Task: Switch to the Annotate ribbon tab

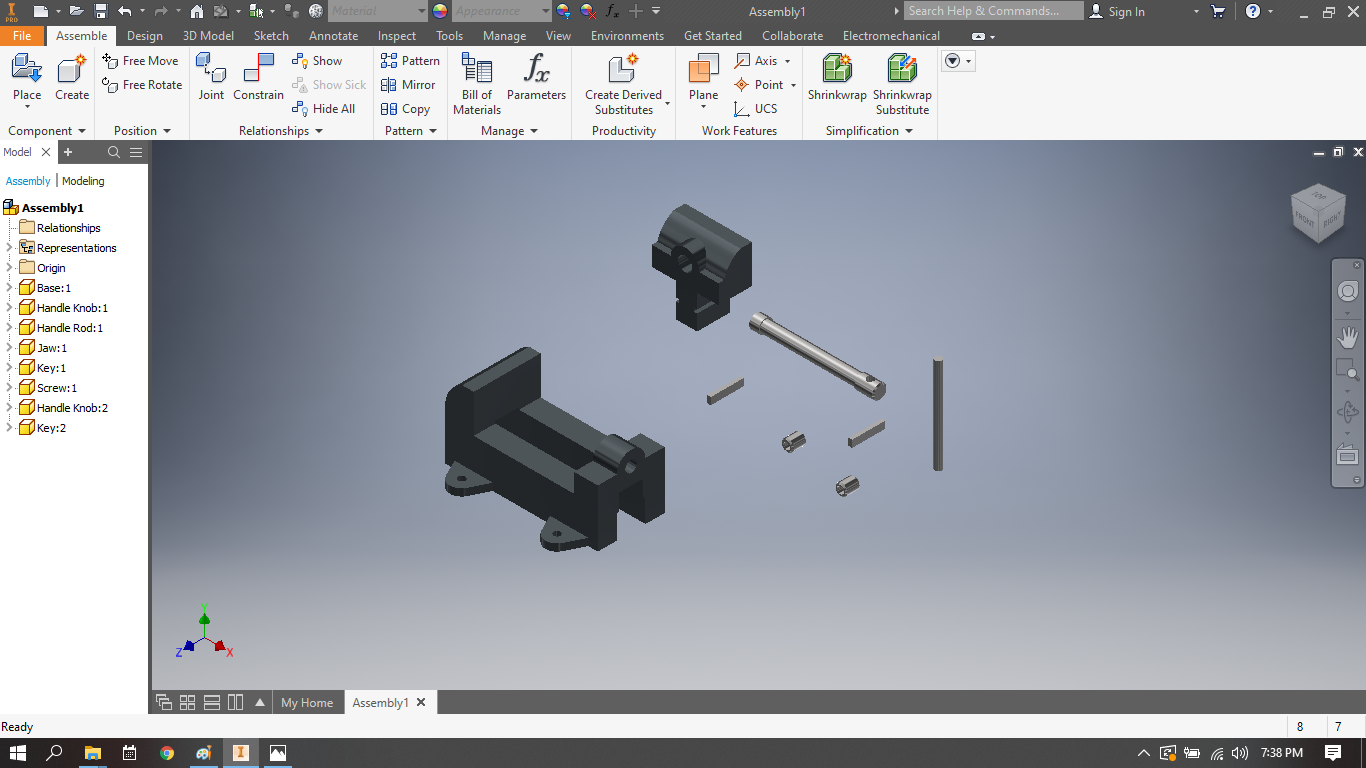Action: tap(333, 35)
